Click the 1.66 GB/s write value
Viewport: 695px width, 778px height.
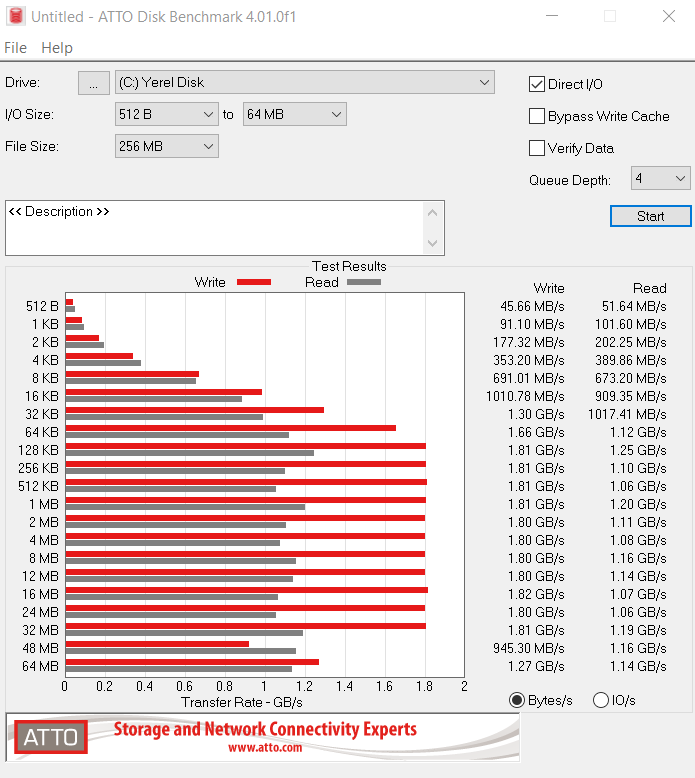[x=536, y=432]
